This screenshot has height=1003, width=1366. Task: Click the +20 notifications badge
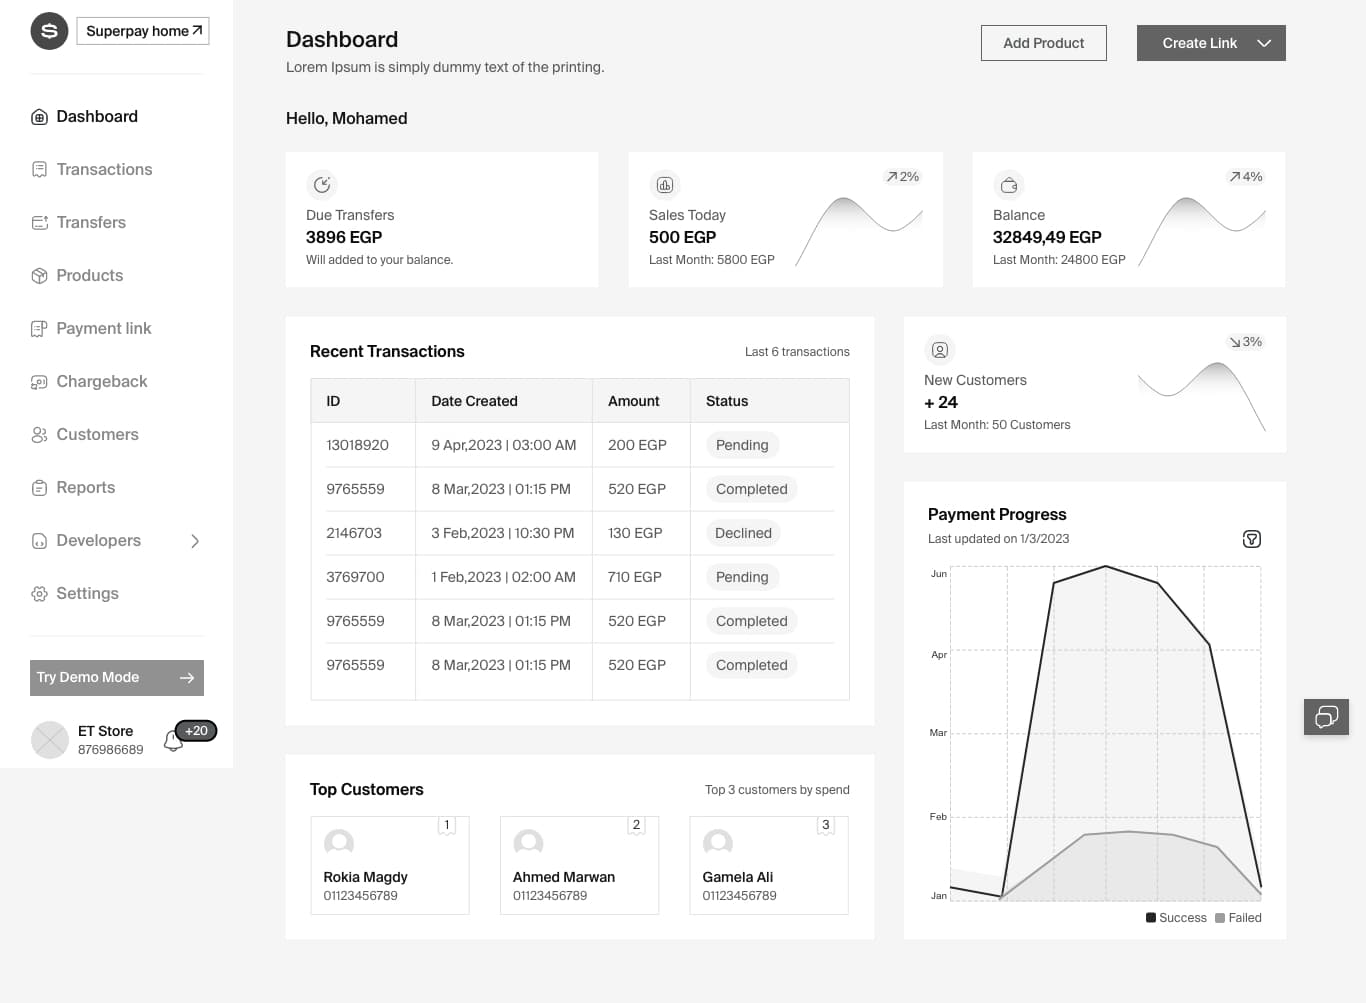[x=196, y=731]
